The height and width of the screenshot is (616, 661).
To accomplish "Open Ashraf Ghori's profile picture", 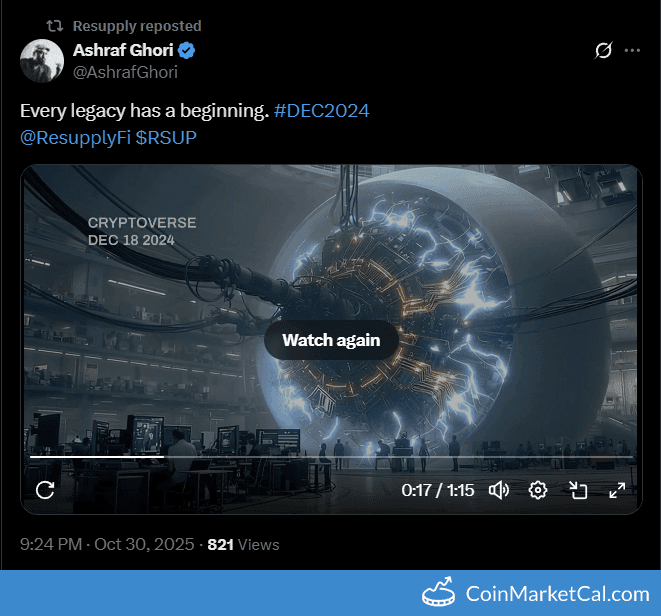I will click(42, 61).
